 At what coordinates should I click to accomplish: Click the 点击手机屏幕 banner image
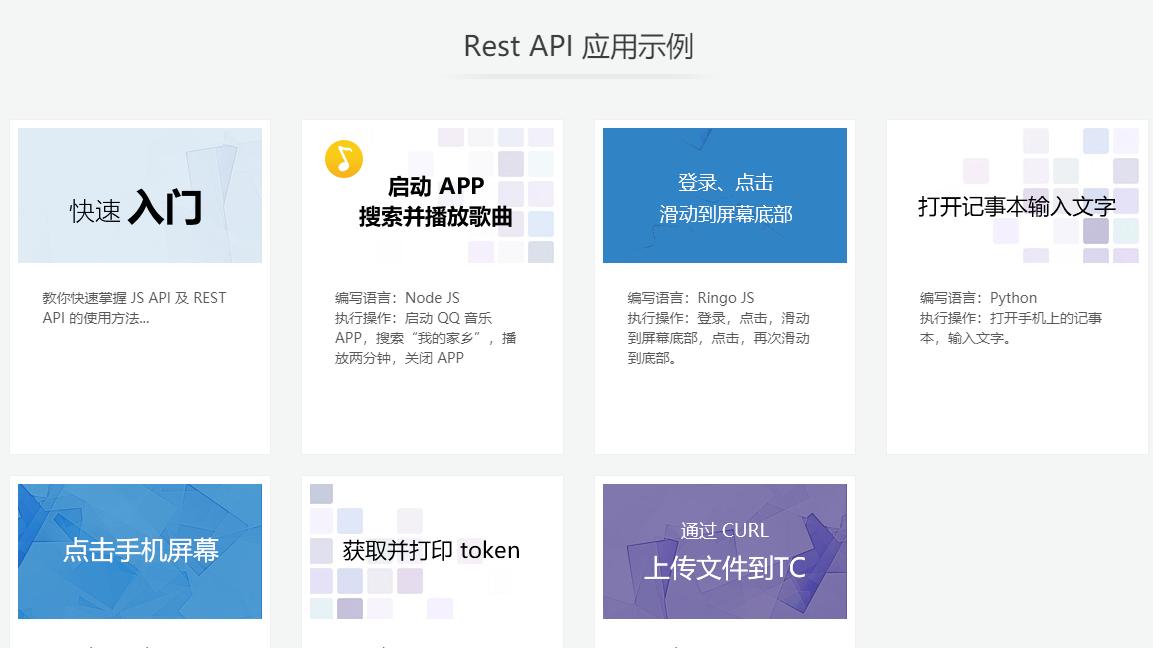pyautogui.click(x=140, y=551)
